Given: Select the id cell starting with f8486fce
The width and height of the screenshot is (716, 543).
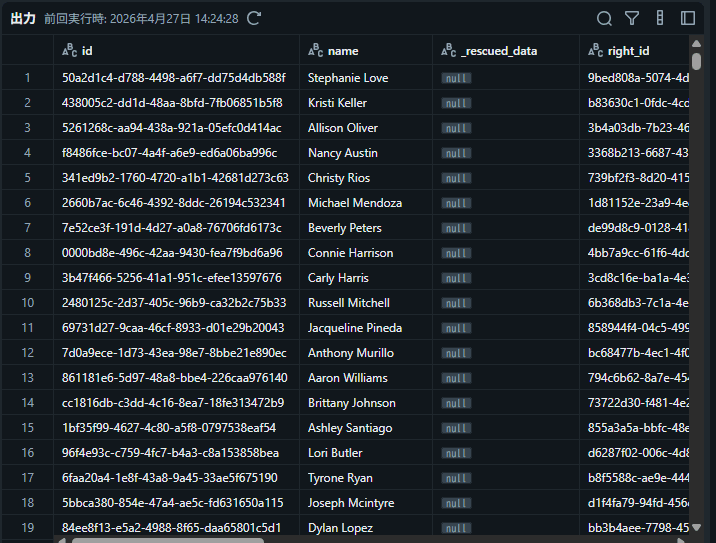Looking at the screenshot, I should pos(176,153).
